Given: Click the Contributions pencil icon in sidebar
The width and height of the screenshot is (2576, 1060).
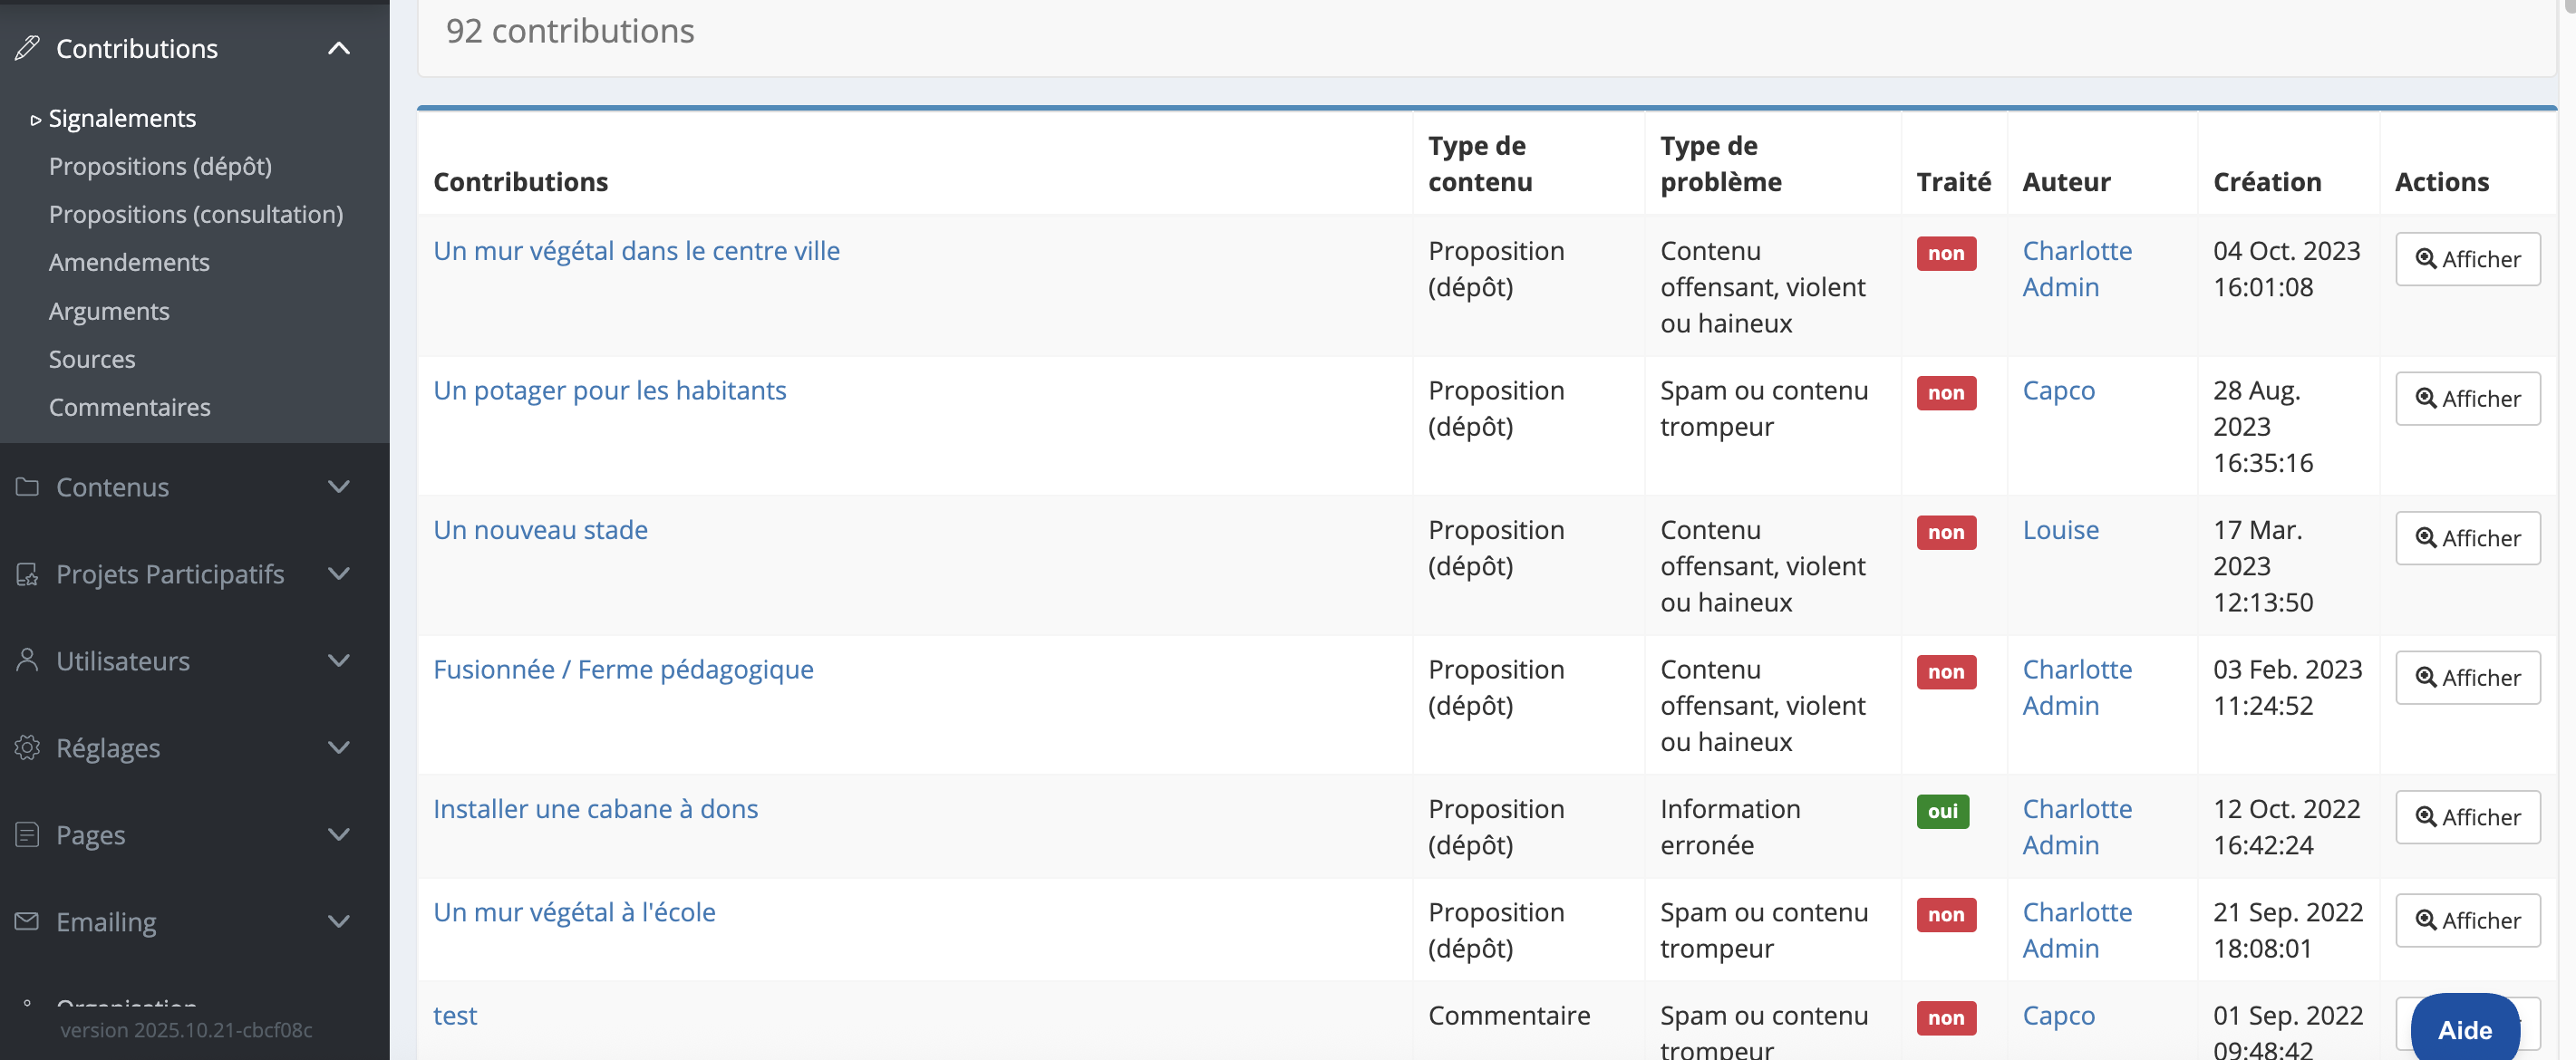Looking at the screenshot, I should point(27,48).
